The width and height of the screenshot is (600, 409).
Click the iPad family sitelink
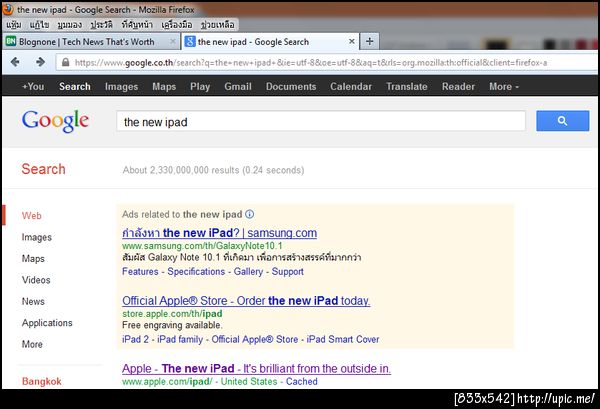pyautogui.click(x=180, y=339)
